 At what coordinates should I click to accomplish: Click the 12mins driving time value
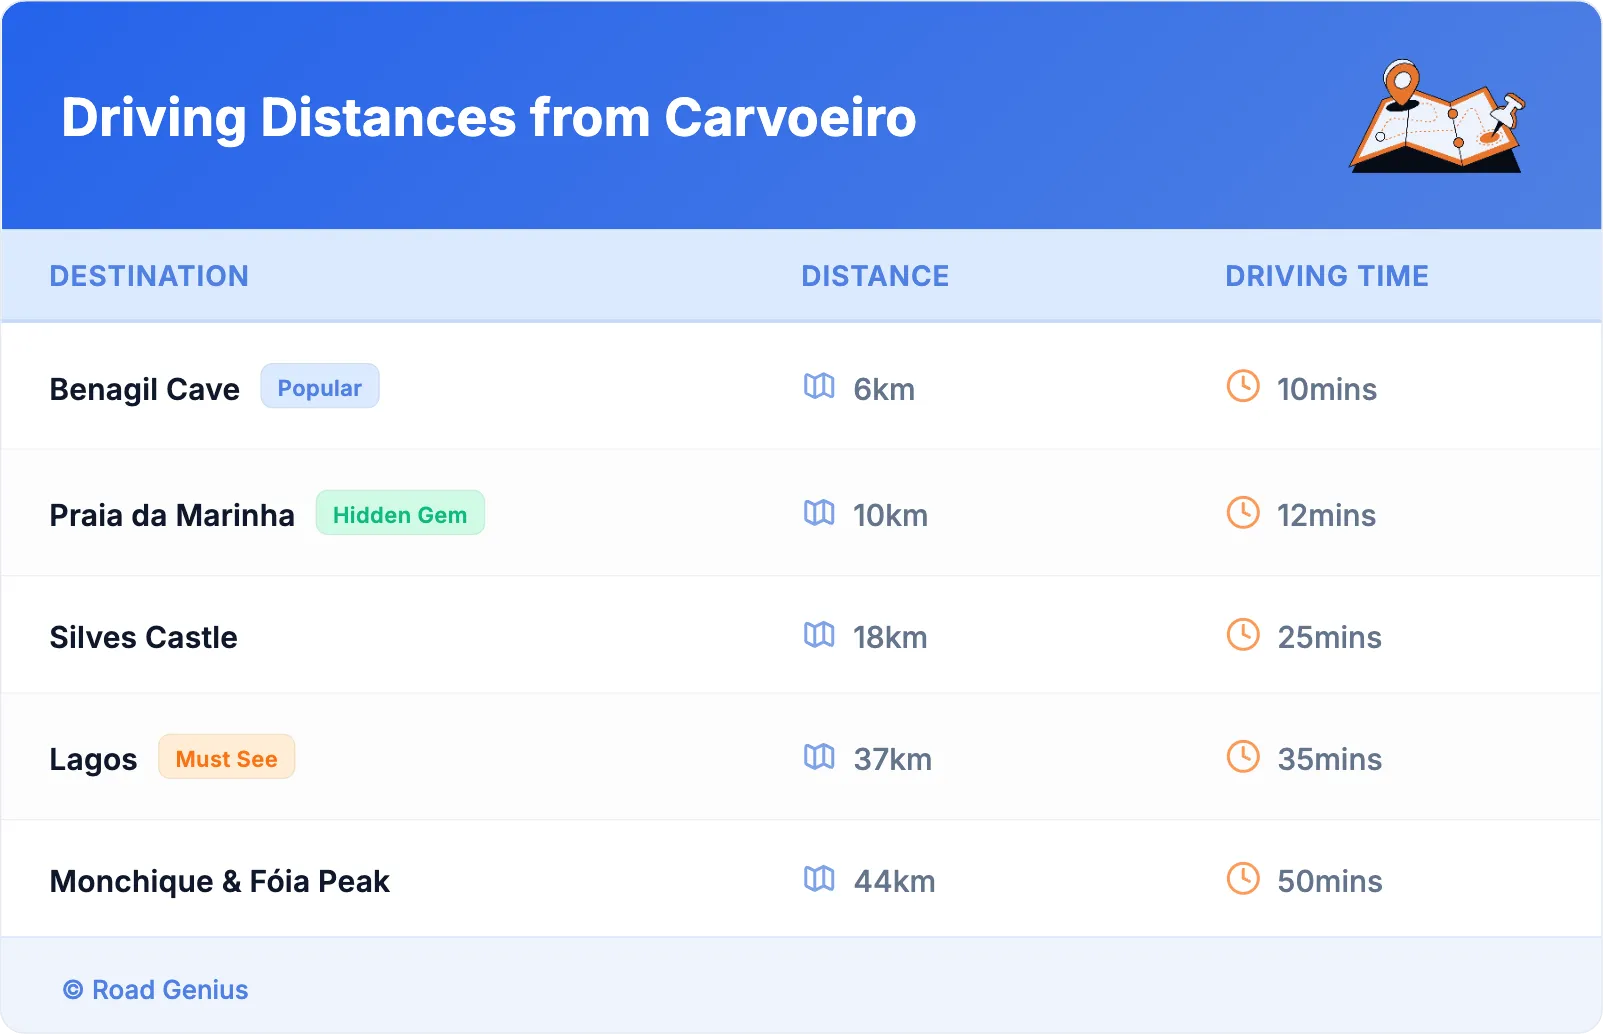point(1327,516)
